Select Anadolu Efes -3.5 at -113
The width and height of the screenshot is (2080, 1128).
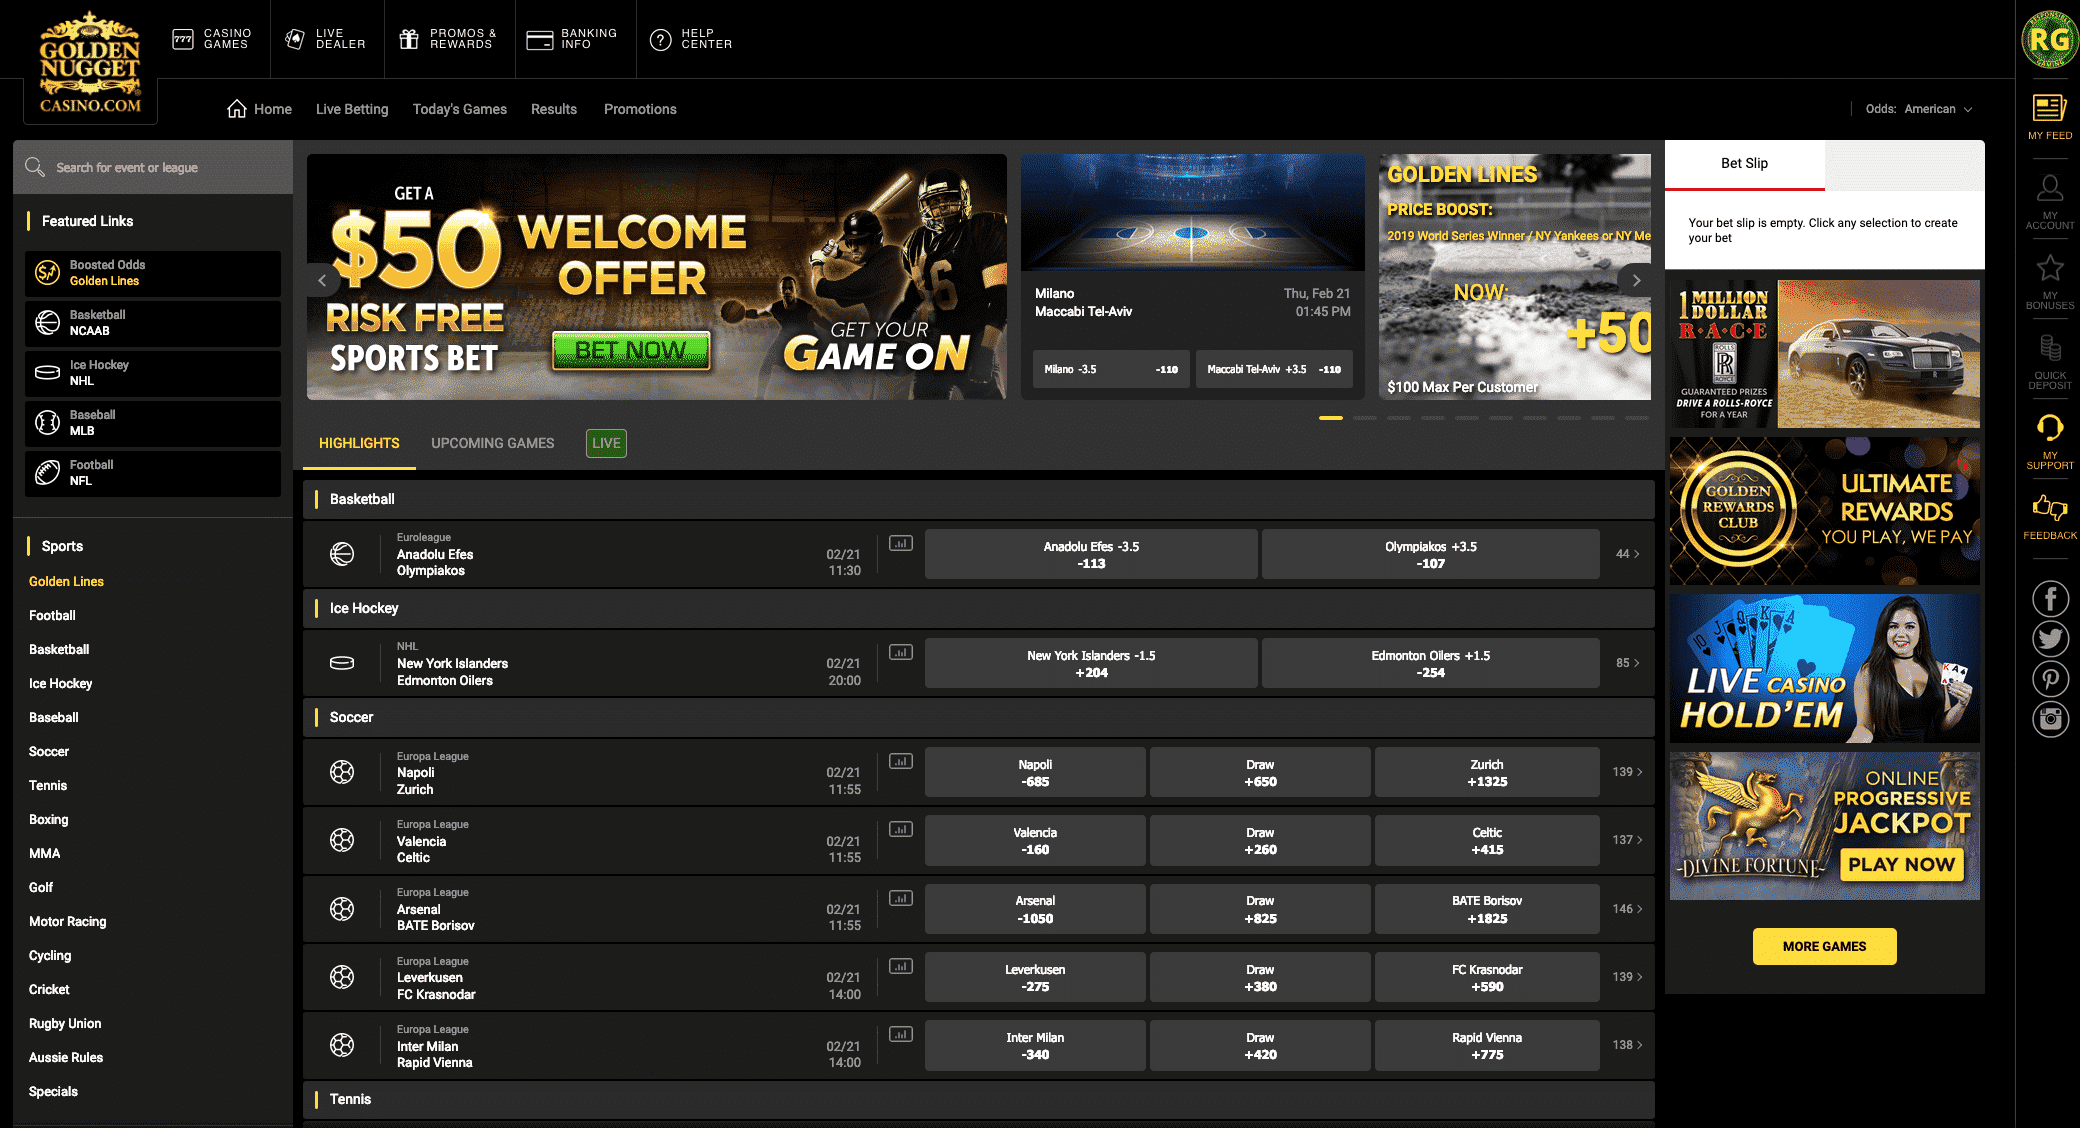point(1091,554)
